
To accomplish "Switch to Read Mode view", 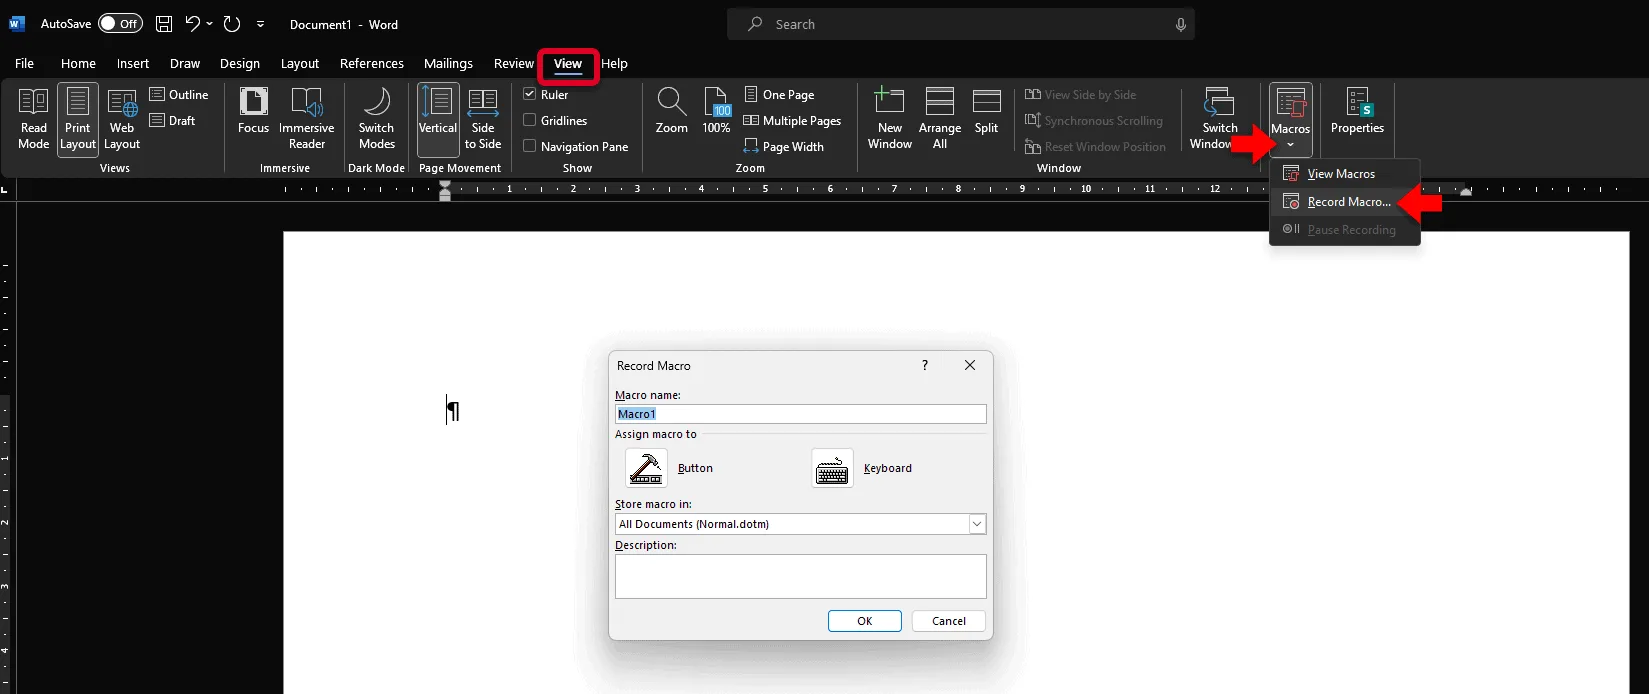I will [33, 119].
